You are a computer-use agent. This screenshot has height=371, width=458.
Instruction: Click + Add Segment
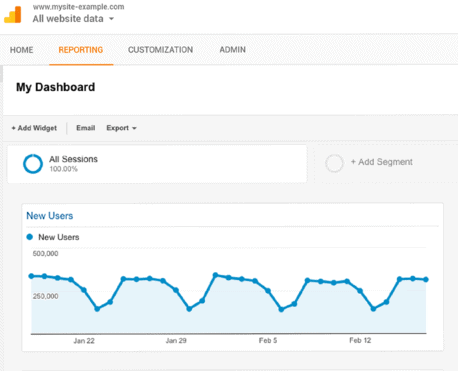382,162
